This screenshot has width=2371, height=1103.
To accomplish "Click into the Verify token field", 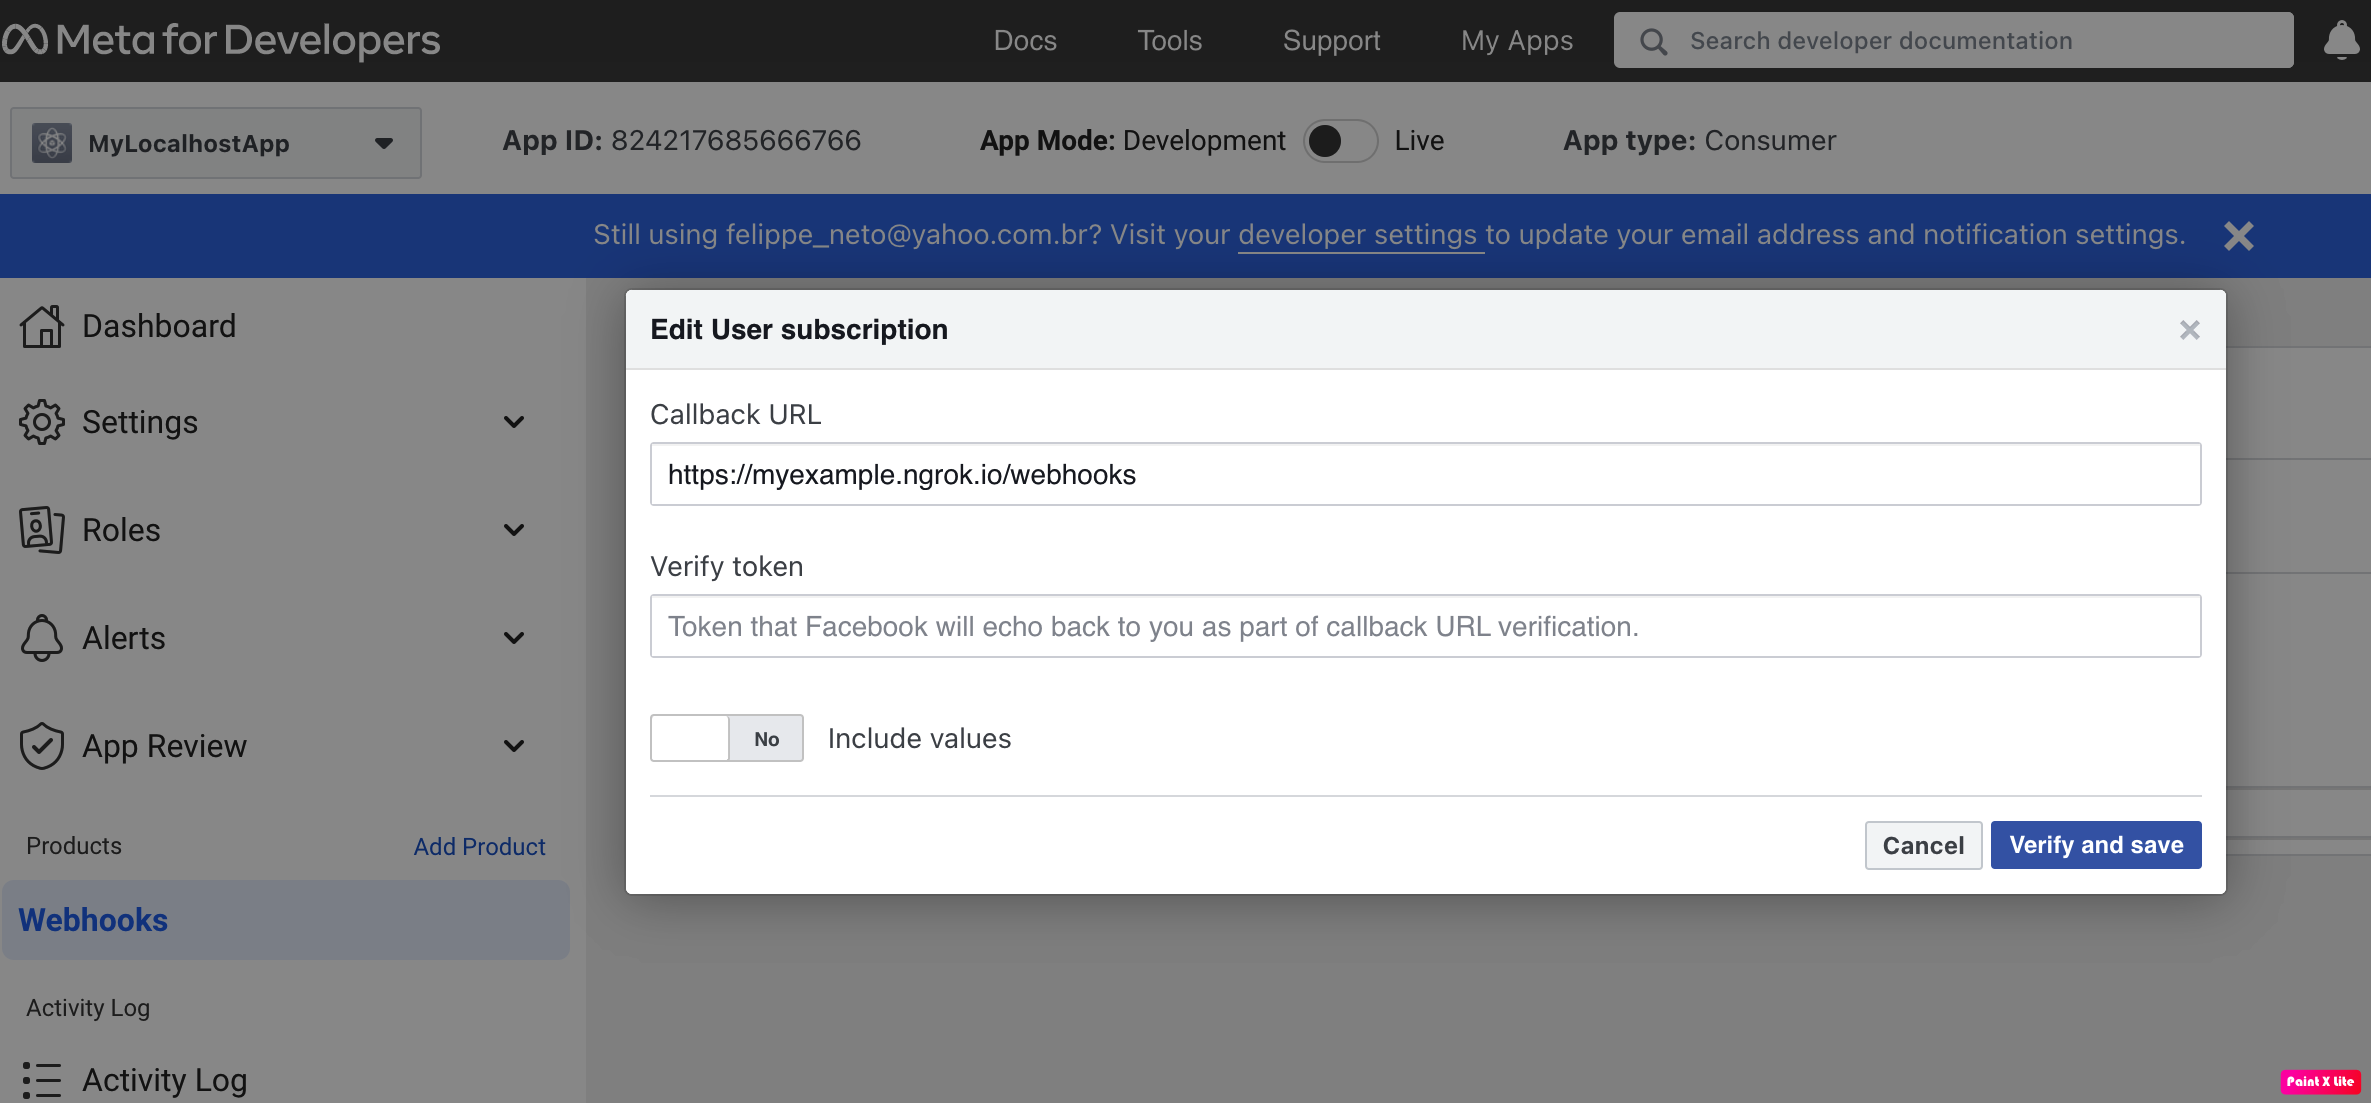I will [1425, 626].
